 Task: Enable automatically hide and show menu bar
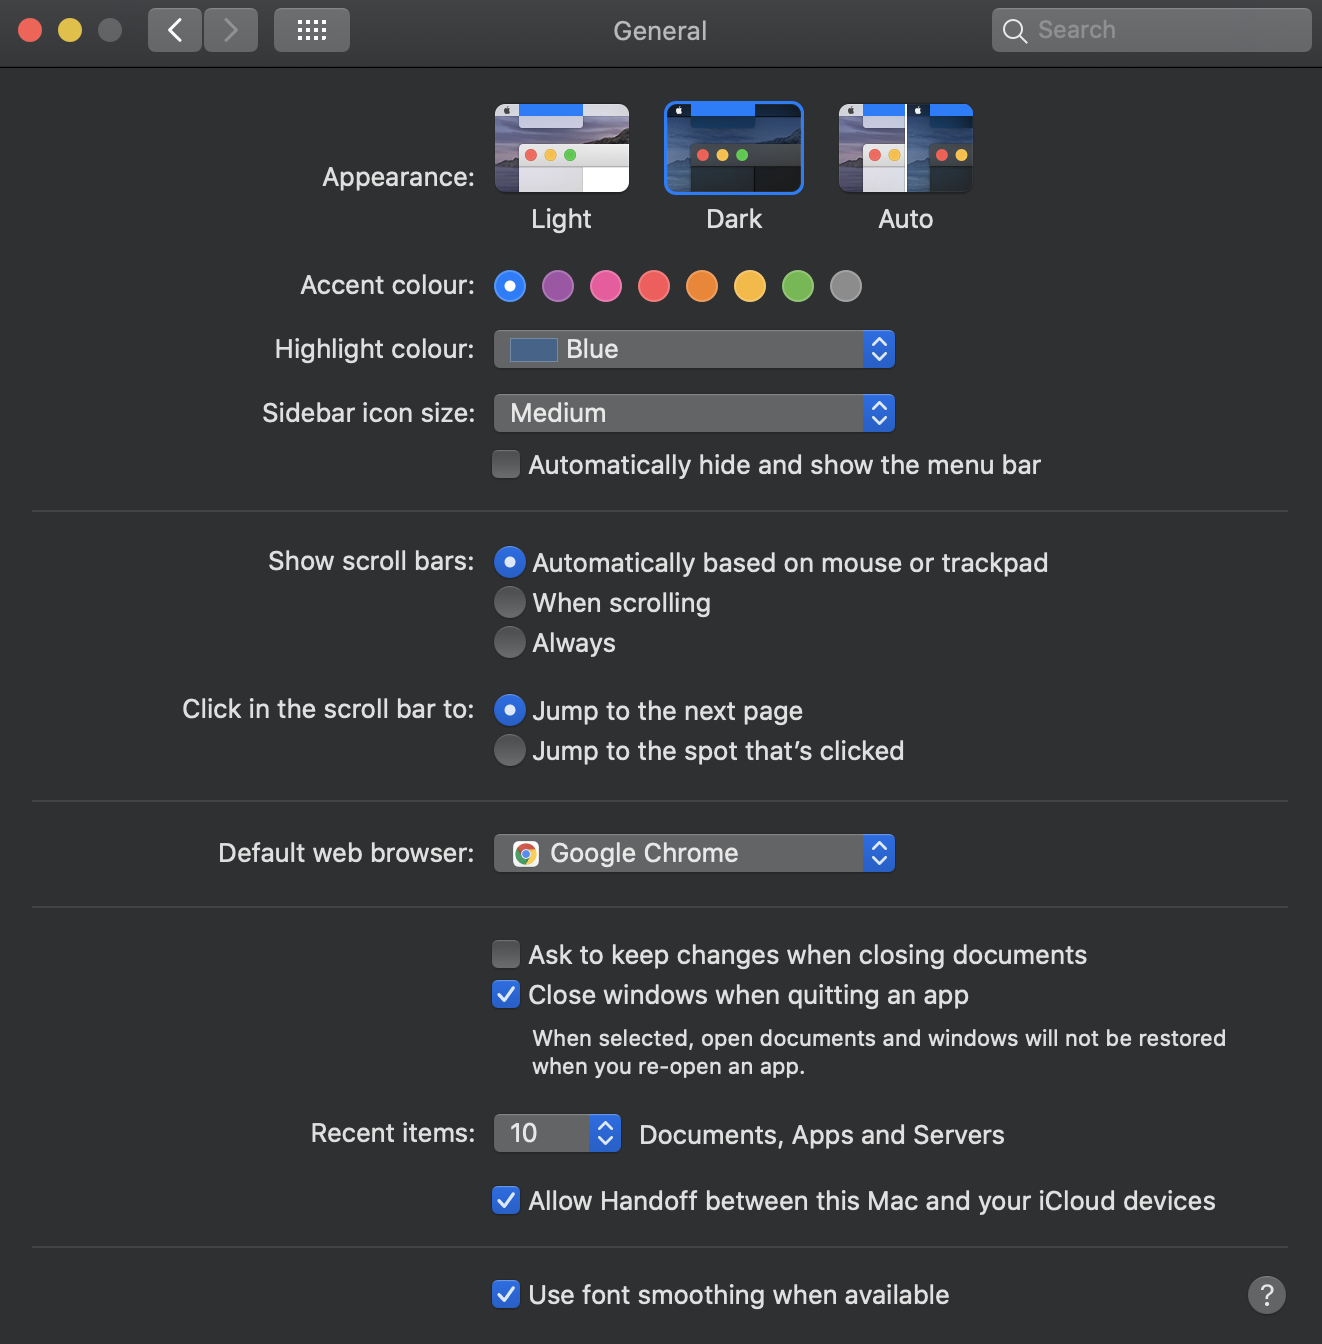point(507,465)
